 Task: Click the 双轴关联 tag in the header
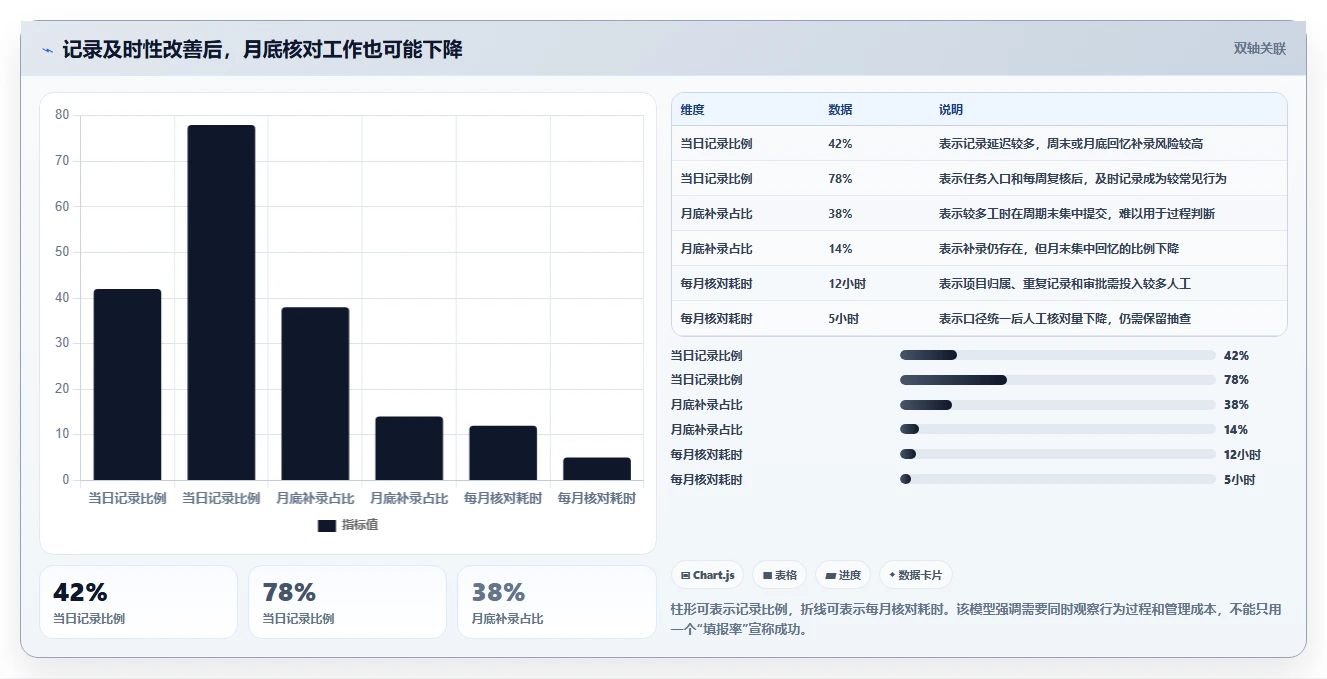pos(1259,48)
